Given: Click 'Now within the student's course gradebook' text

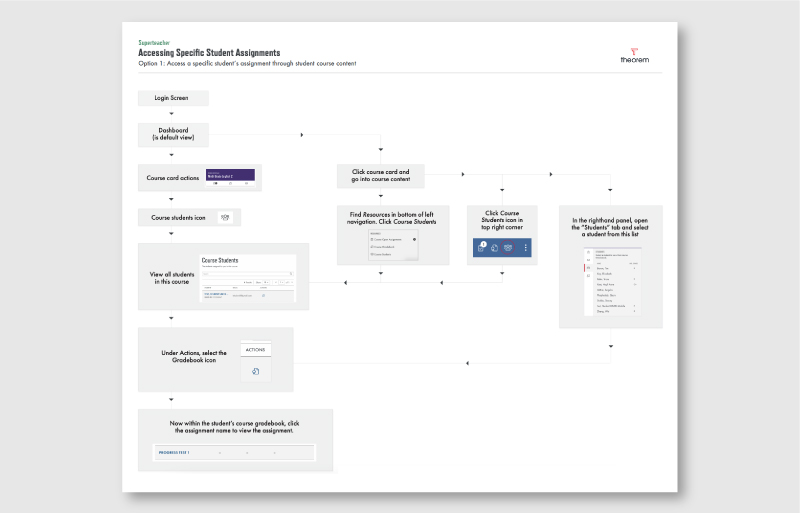Looking at the screenshot, I should point(234,427).
